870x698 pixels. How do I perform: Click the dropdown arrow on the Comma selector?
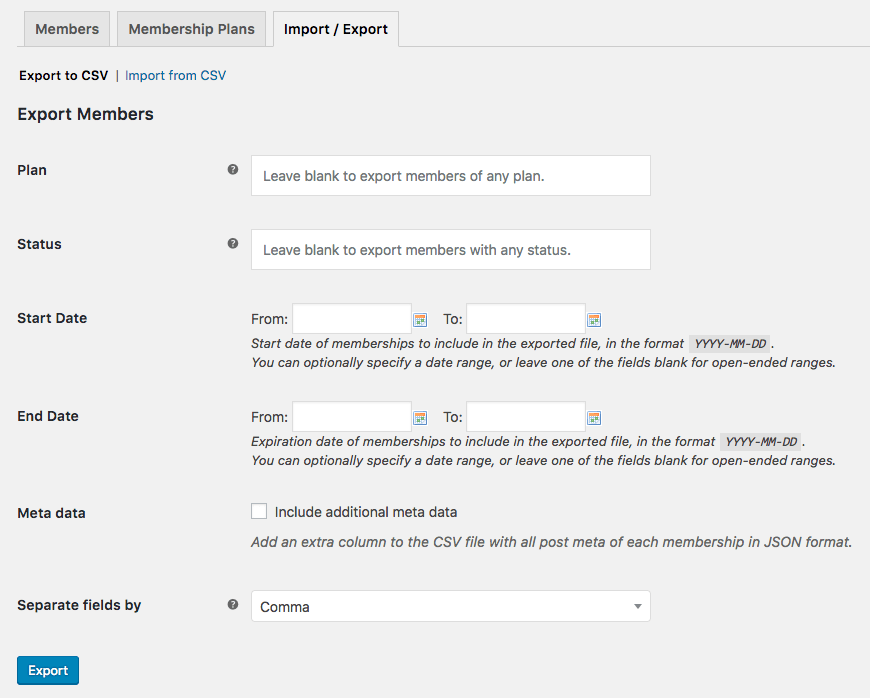(638, 605)
